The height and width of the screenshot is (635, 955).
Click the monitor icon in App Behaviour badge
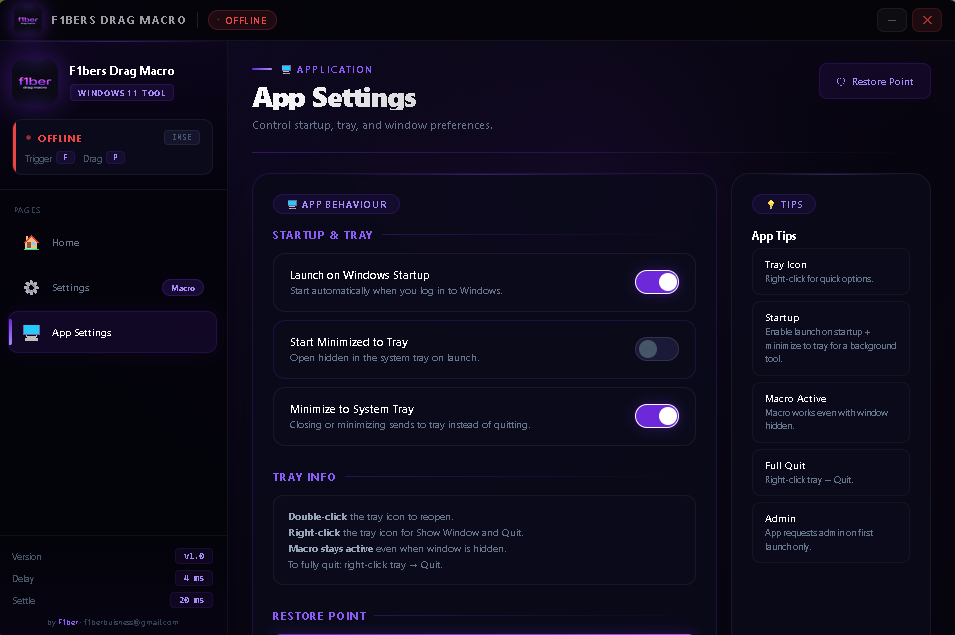292,205
